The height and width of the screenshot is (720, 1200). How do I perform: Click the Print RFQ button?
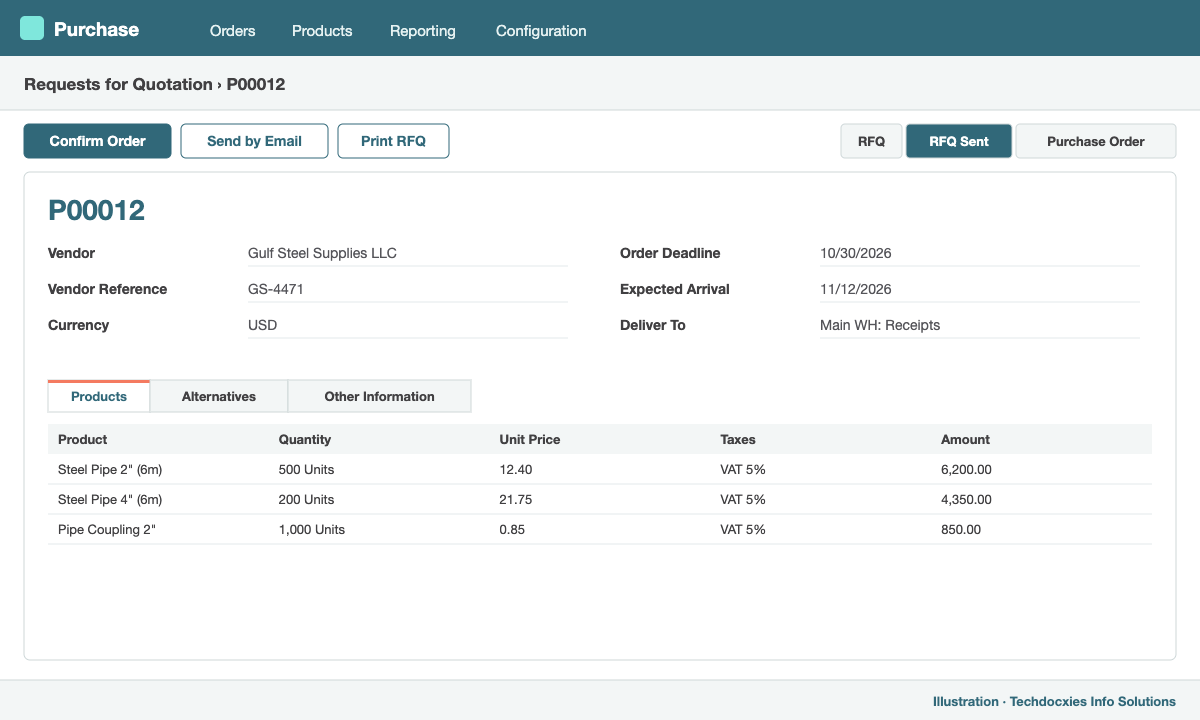click(393, 141)
